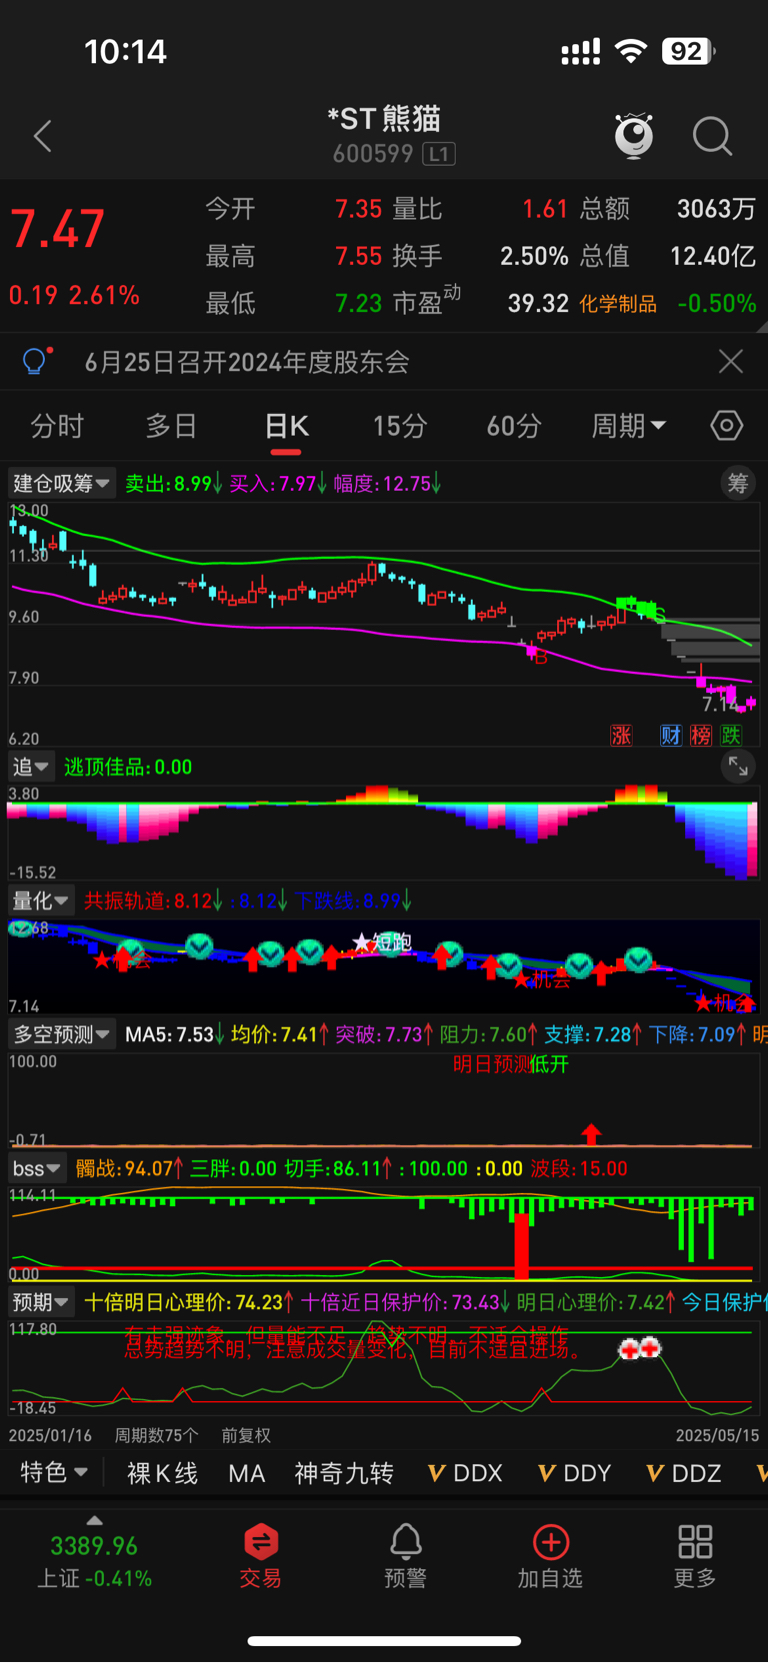
Task: Tap the start date 2025/01/16
Action: 50,1435
